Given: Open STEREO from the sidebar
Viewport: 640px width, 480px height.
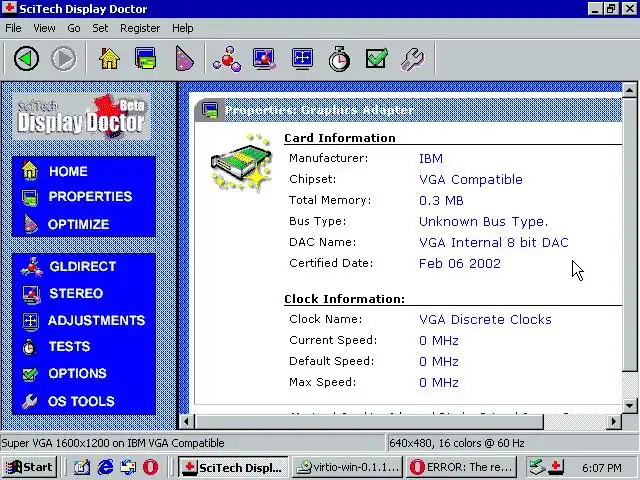Looking at the screenshot, I should [x=76, y=293].
